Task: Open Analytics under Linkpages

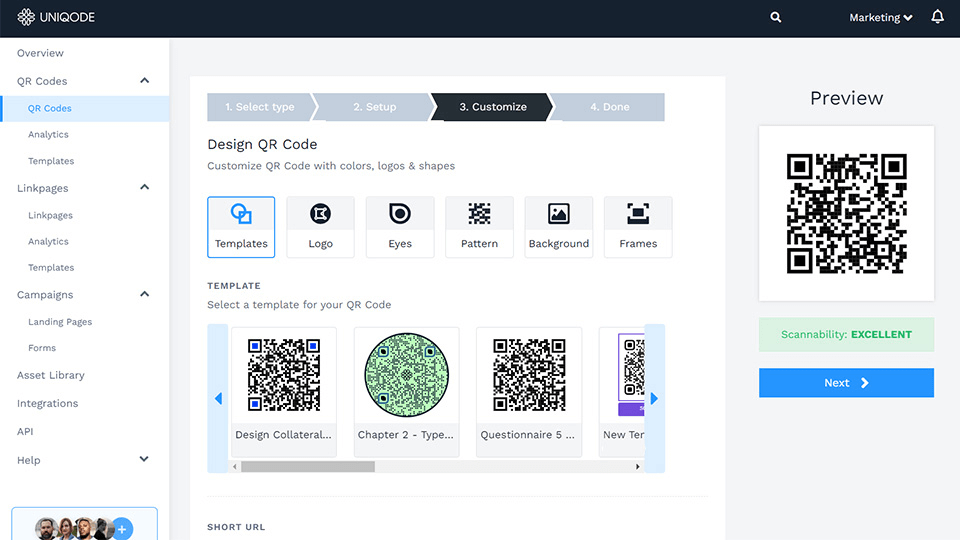Action: [x=48, y=242]
